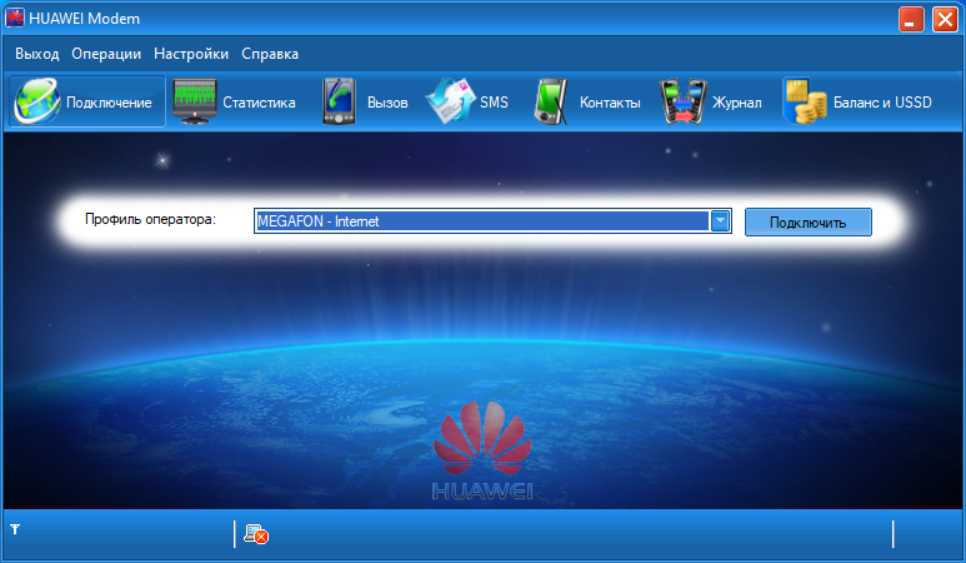Click the signal antenna icon in the status bar

click(x=15, y=528)
